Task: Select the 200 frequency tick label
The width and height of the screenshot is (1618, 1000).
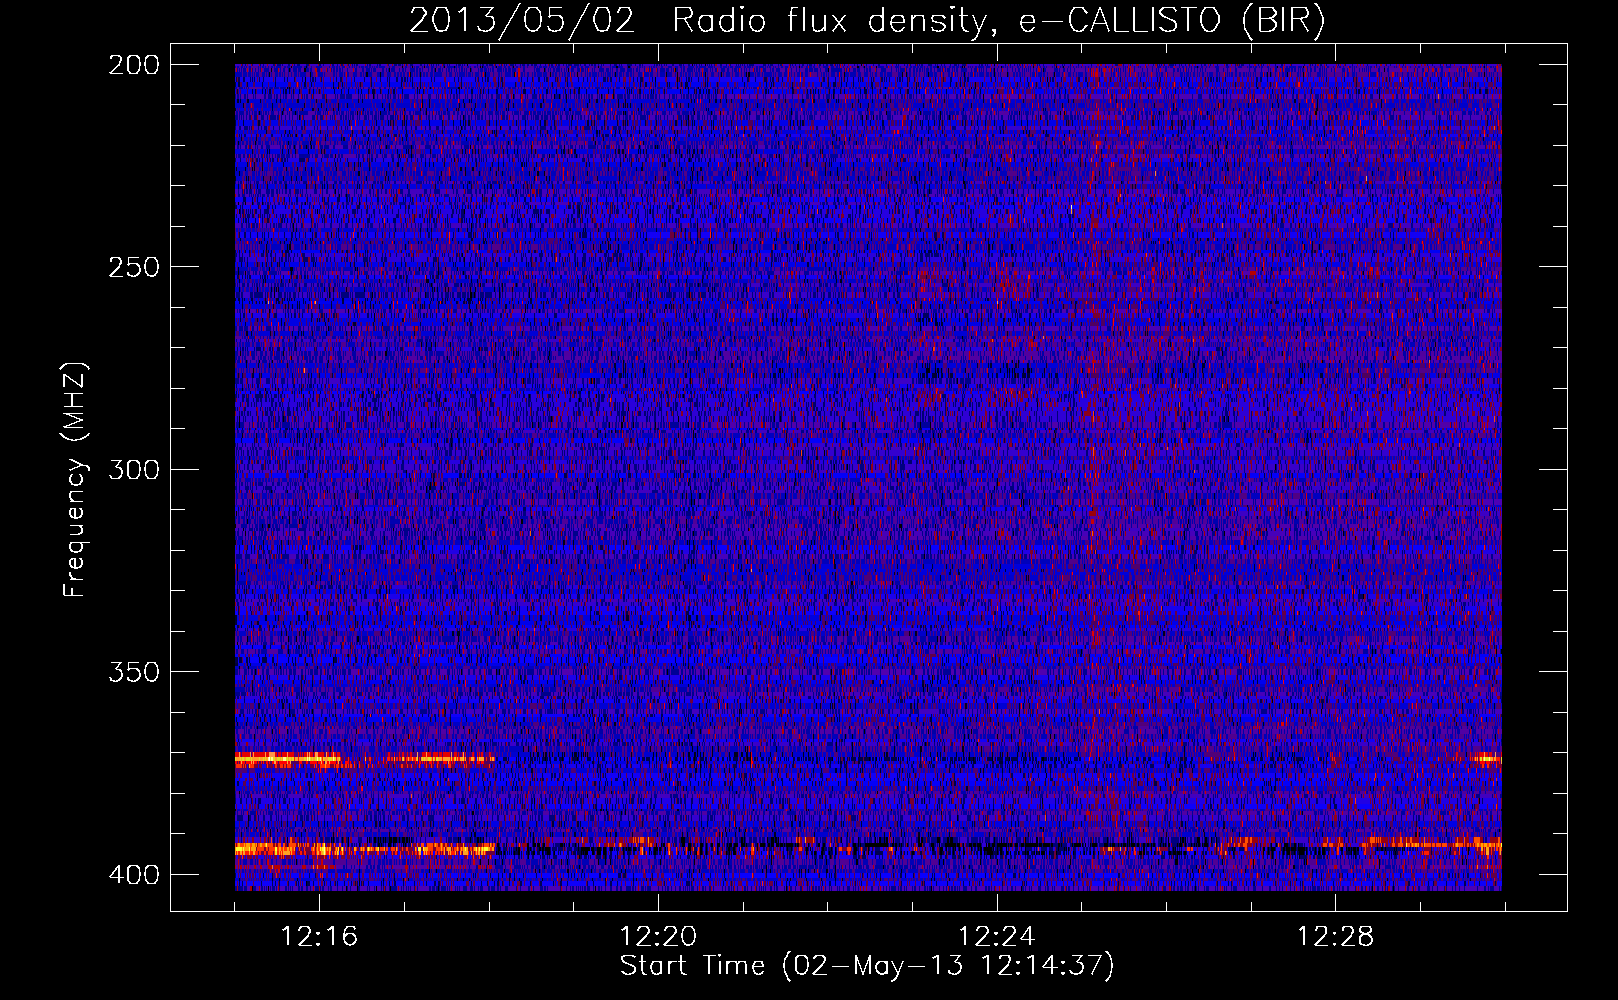Action: 133,65
